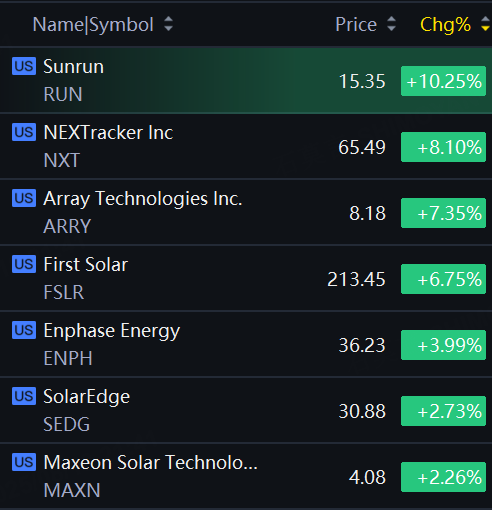The width and height of the screenshot is (492, 510).
Task: Click the +3.99% change badge for Enphase
Action: 443,345
